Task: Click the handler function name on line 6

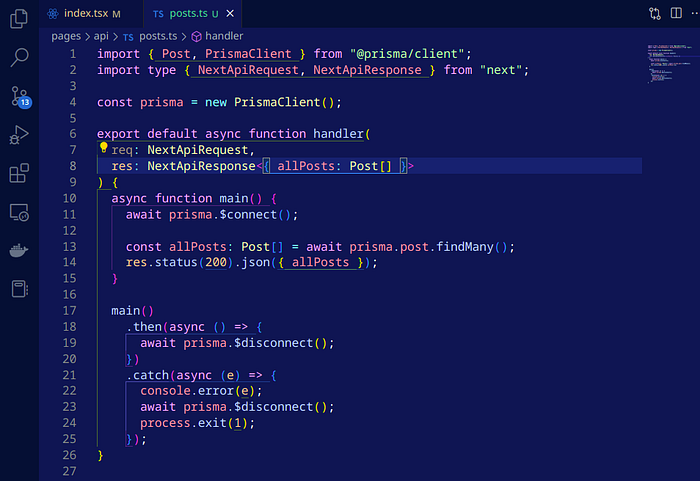Action: tap(338, 134)
